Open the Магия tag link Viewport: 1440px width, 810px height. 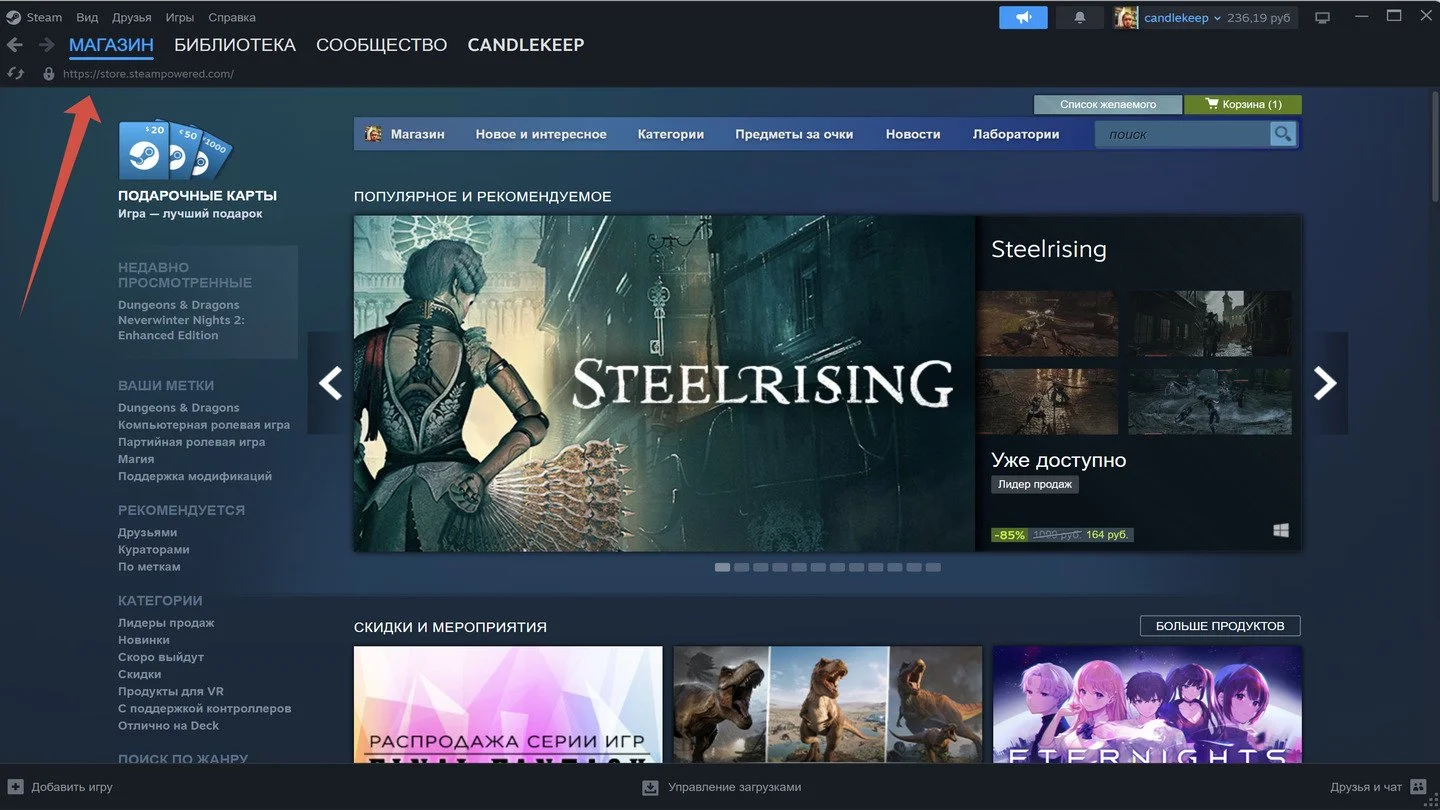tap(136, 459)
